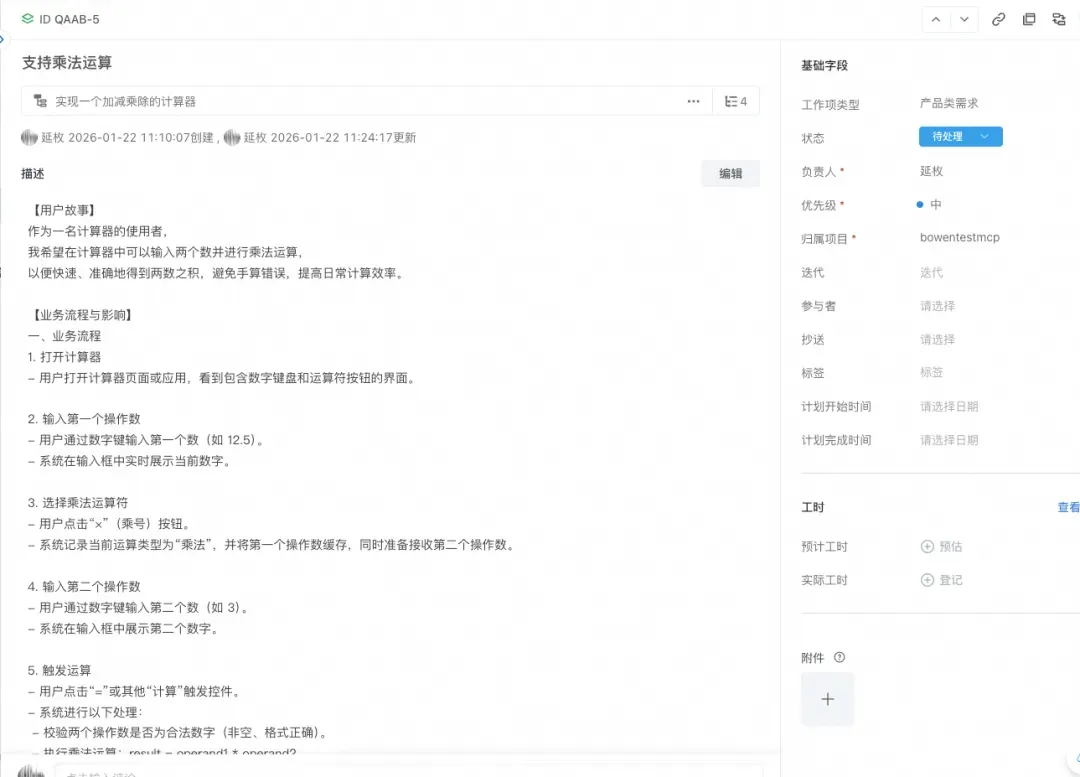This screenshot has height=777, width=1080.
Task: Click the ID QAAB-5 text
Action: click(69, 19)
